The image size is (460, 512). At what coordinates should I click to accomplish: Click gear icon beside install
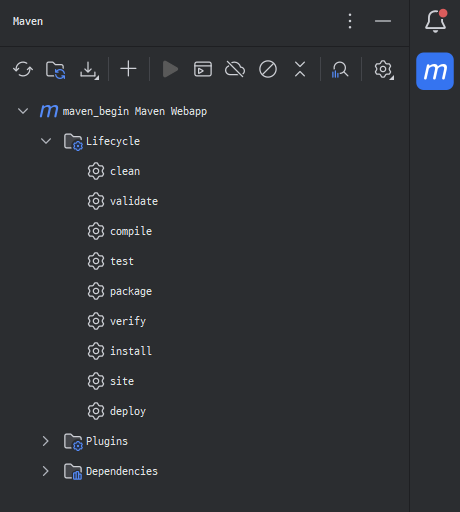pos(96,351)
